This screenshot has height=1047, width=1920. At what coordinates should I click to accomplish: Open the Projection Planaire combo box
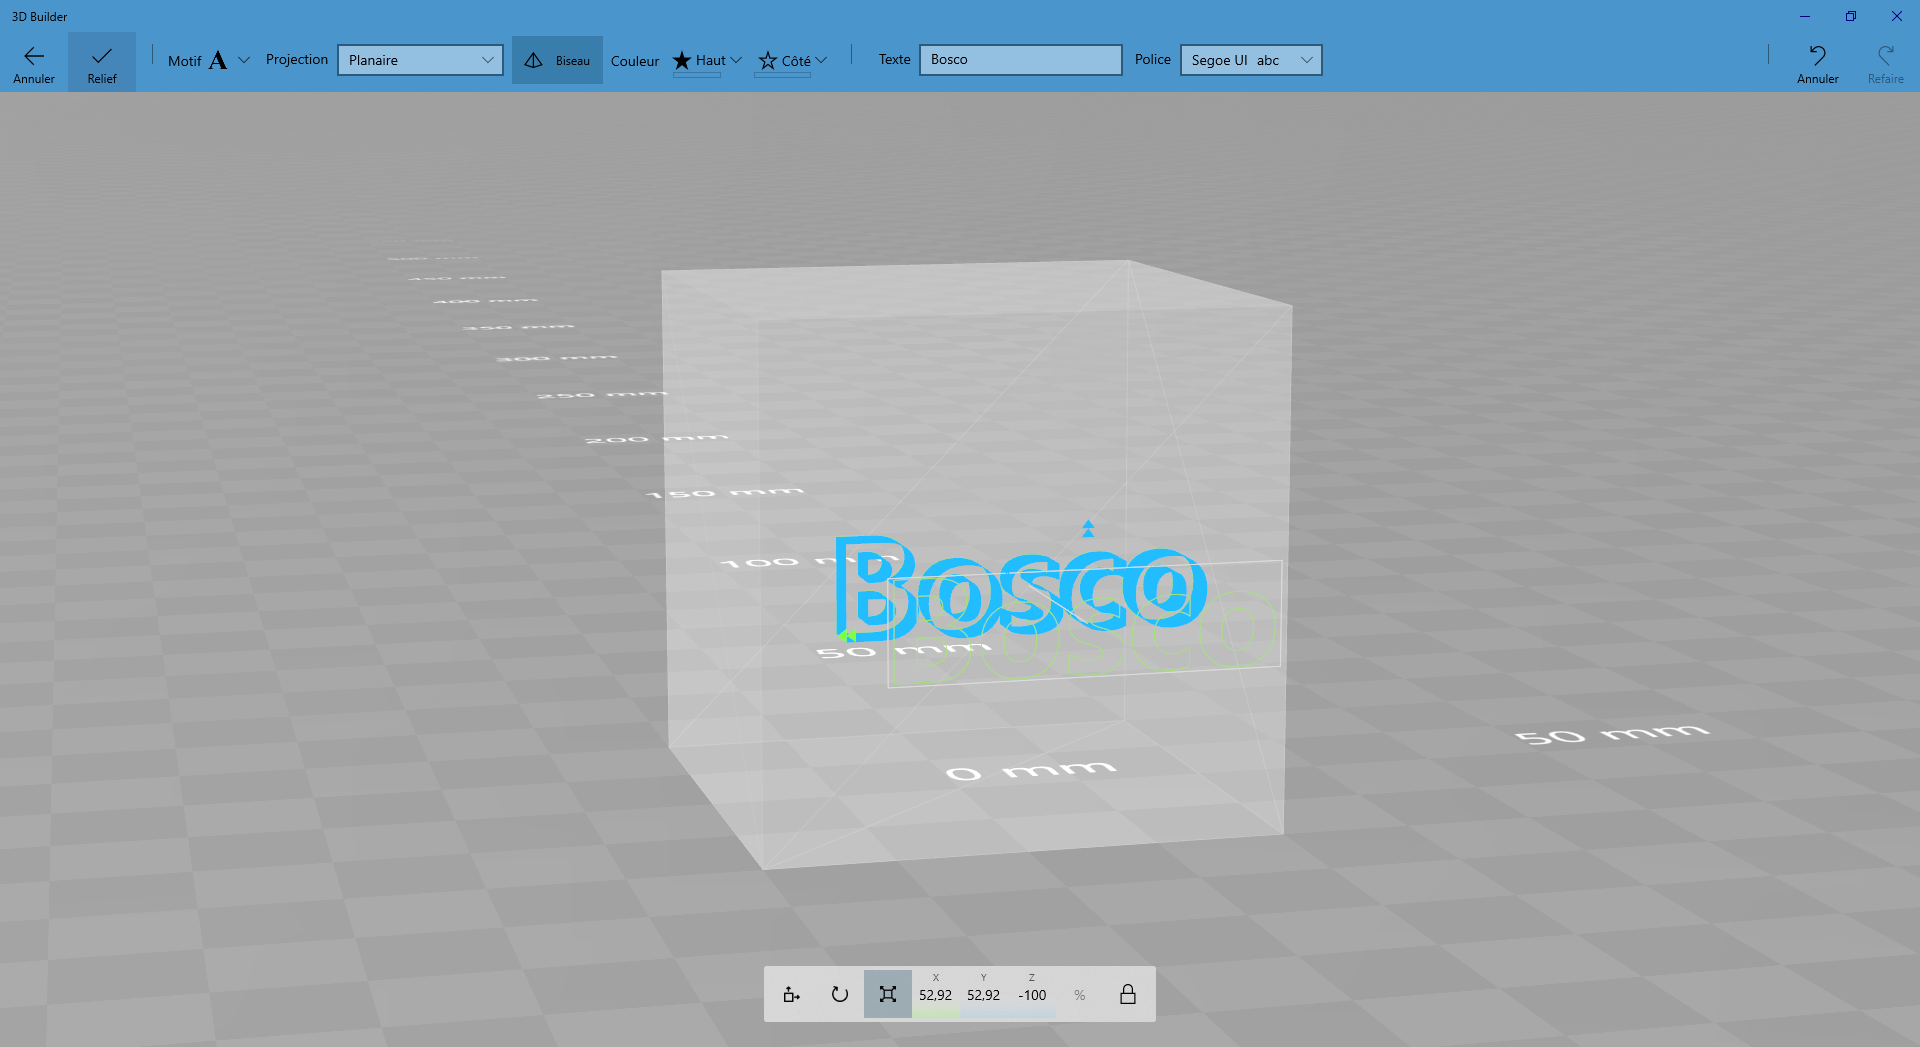(420, 60)
